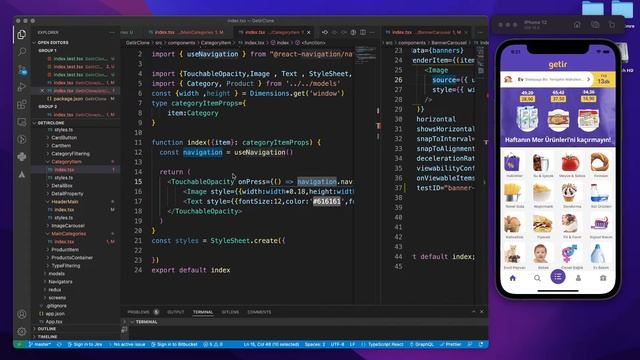Expand the Outline section
The height and width of the screenshot is (360, 640).
[x=47, y=329]
